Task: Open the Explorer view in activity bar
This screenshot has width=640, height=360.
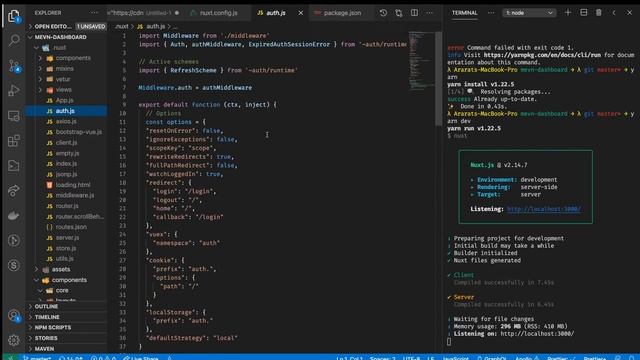Action: 14,16
